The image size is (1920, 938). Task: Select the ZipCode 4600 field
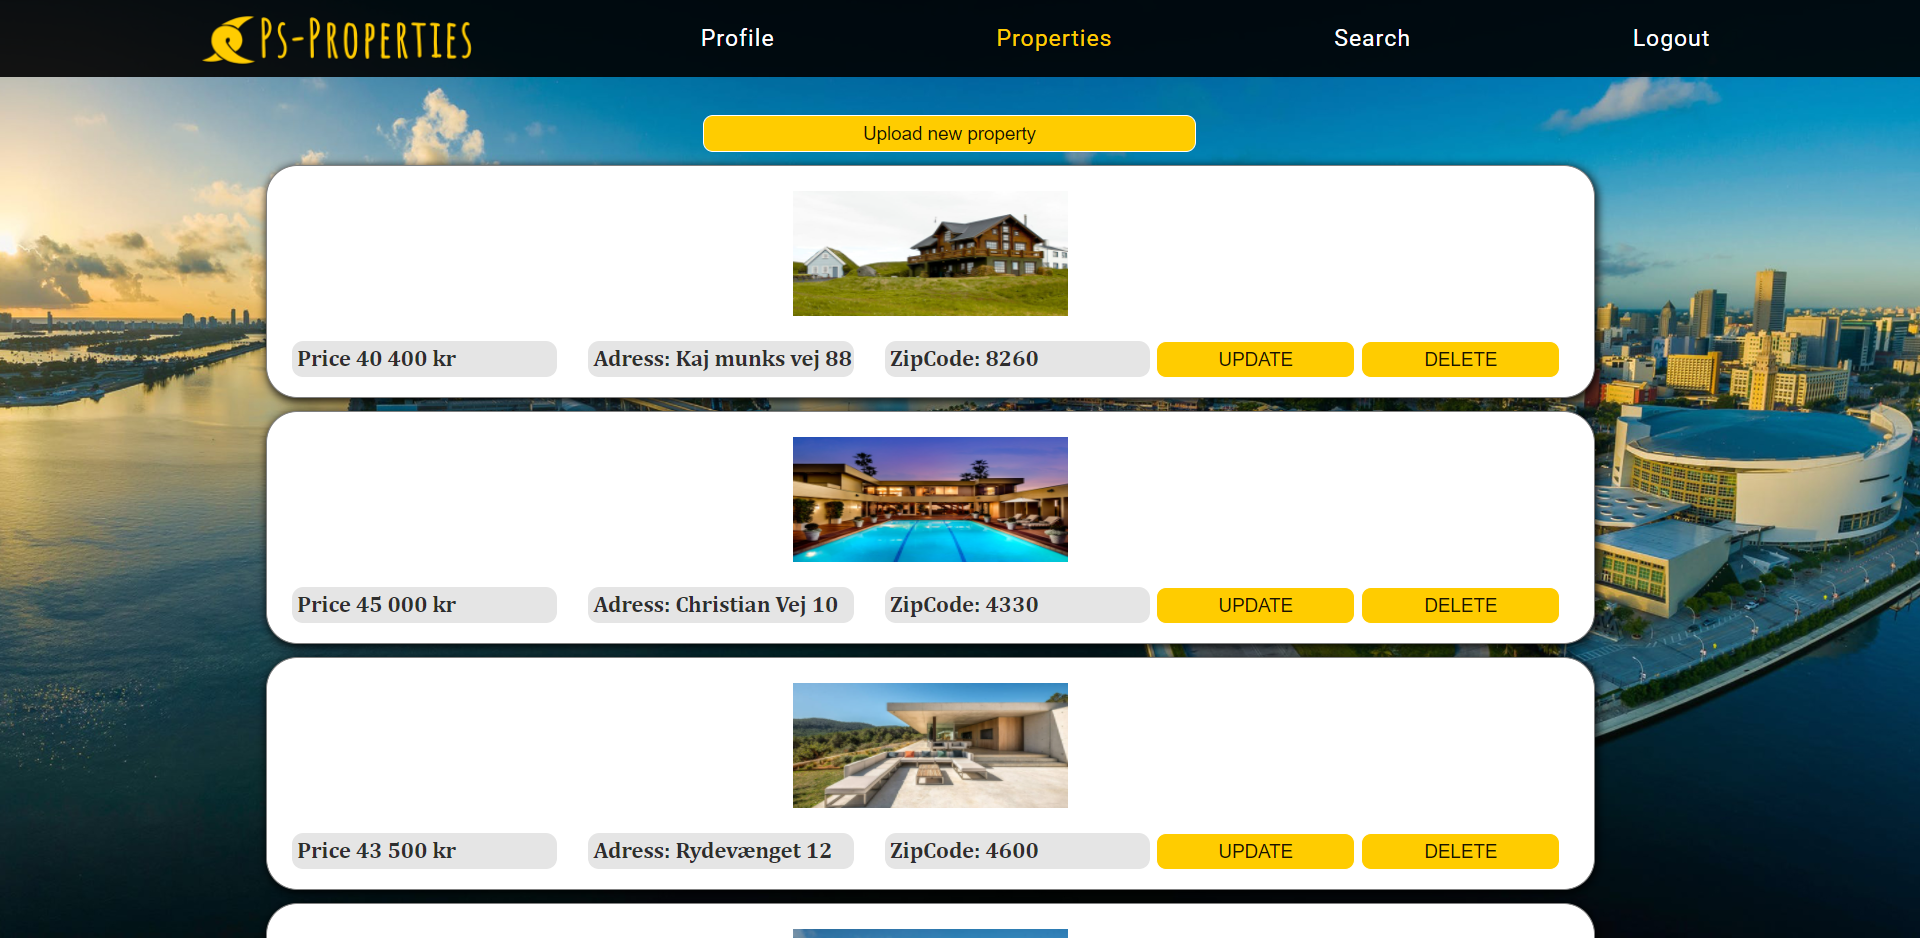tap(1017, 851)
